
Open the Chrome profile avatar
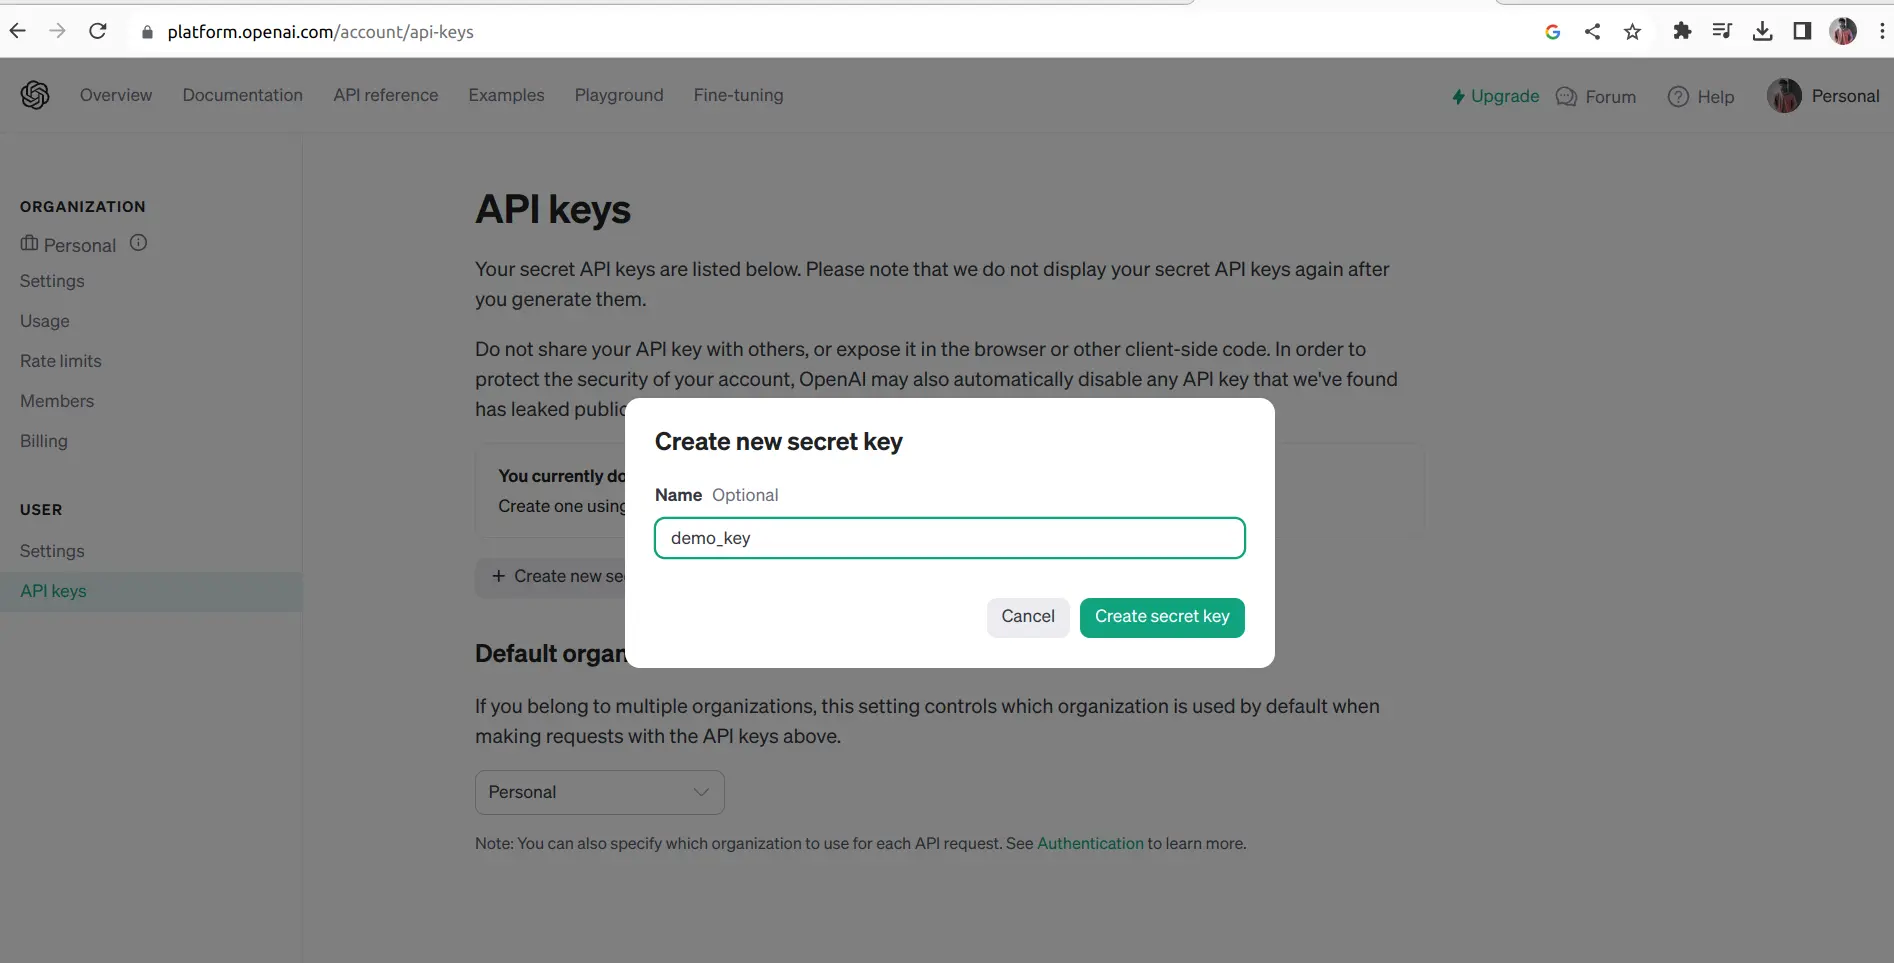[x=1843, y=31]
